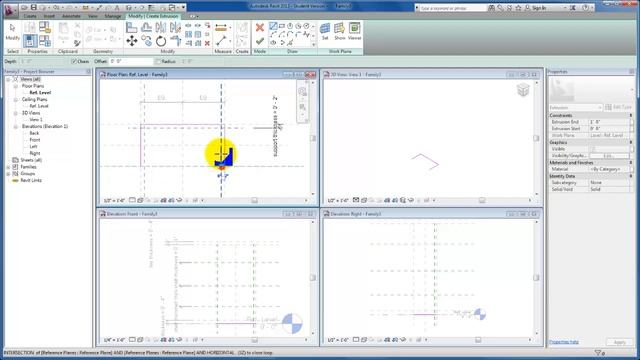Click the Start-End-Radius Arc draw tool
The height and width of the screenshot is (360, 640).
tap(273, 34)
